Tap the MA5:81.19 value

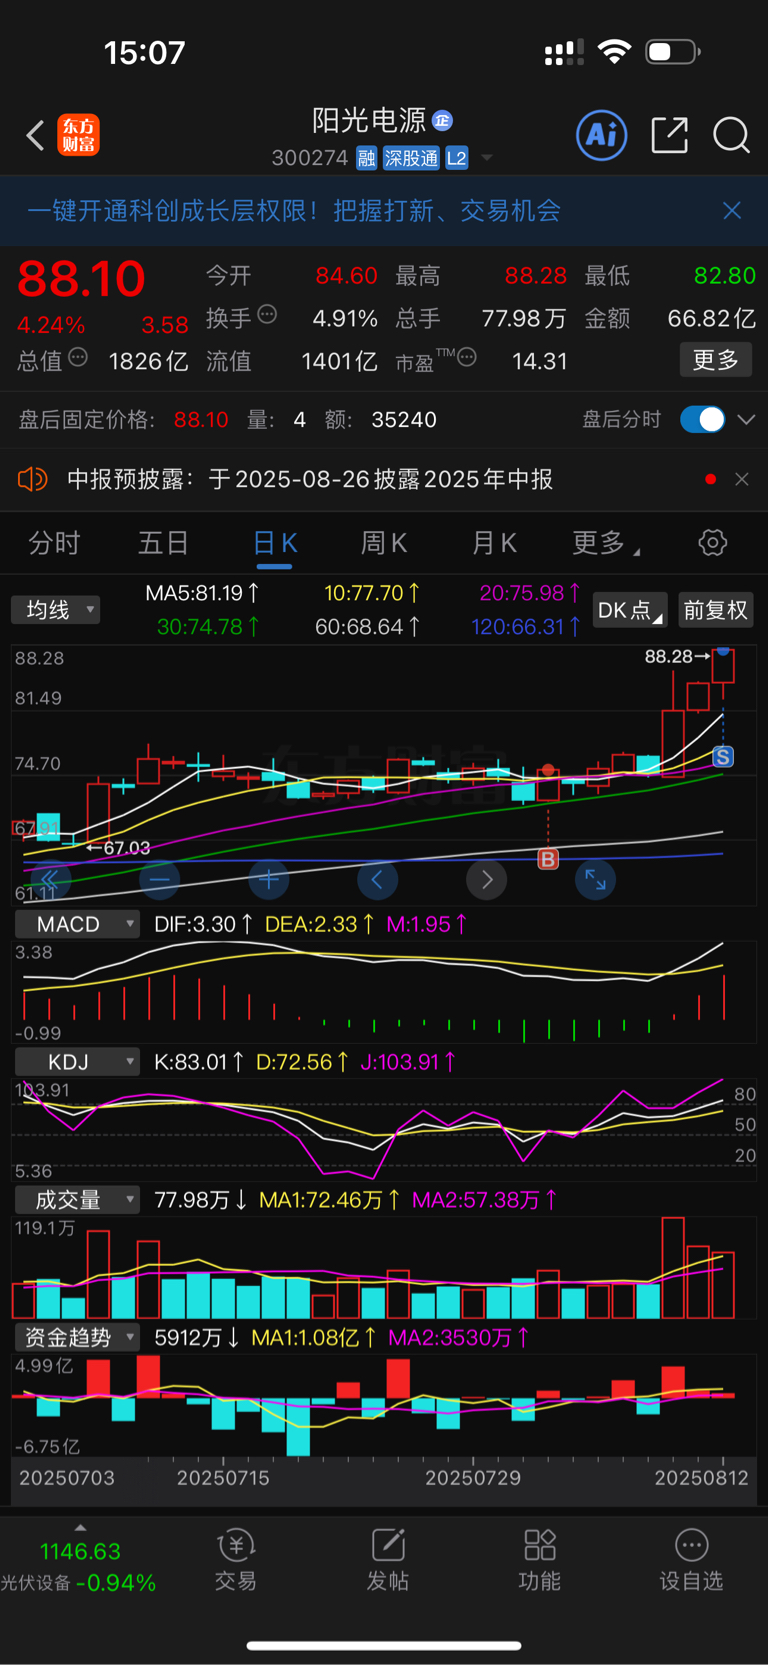click(x=203, y=593)
